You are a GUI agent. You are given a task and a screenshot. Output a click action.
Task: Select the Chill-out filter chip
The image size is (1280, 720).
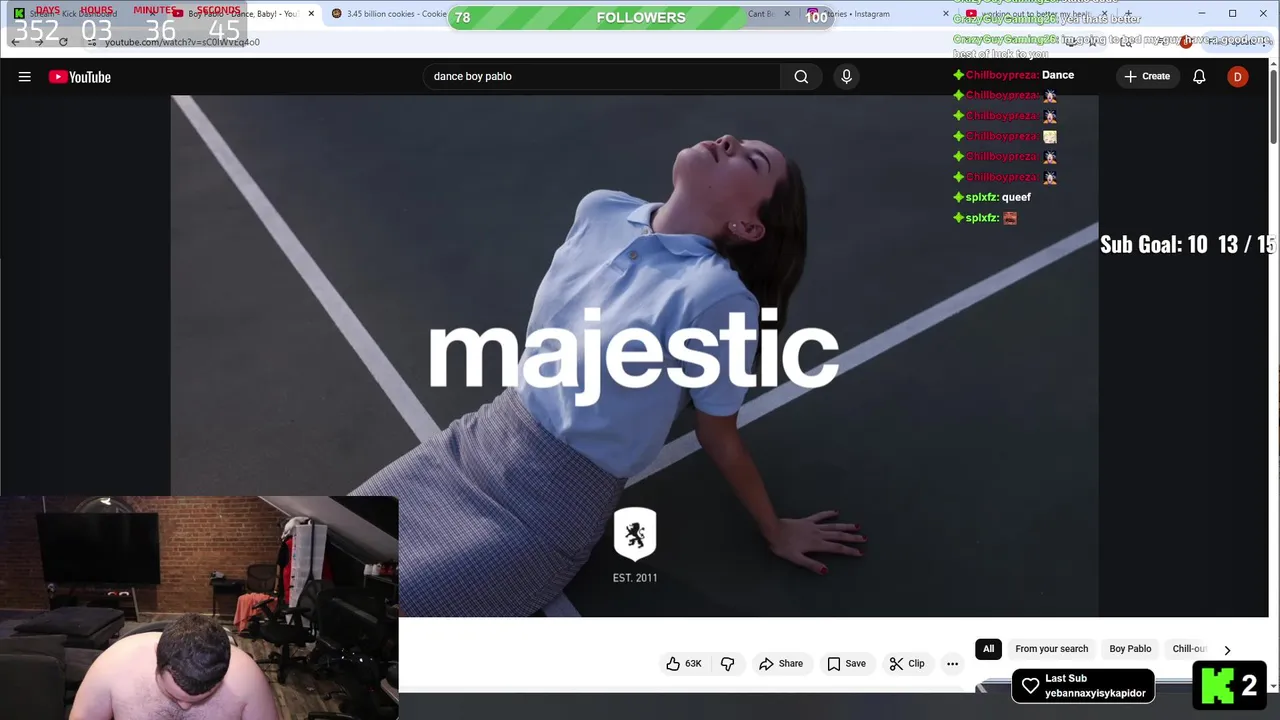[1190, 649]
